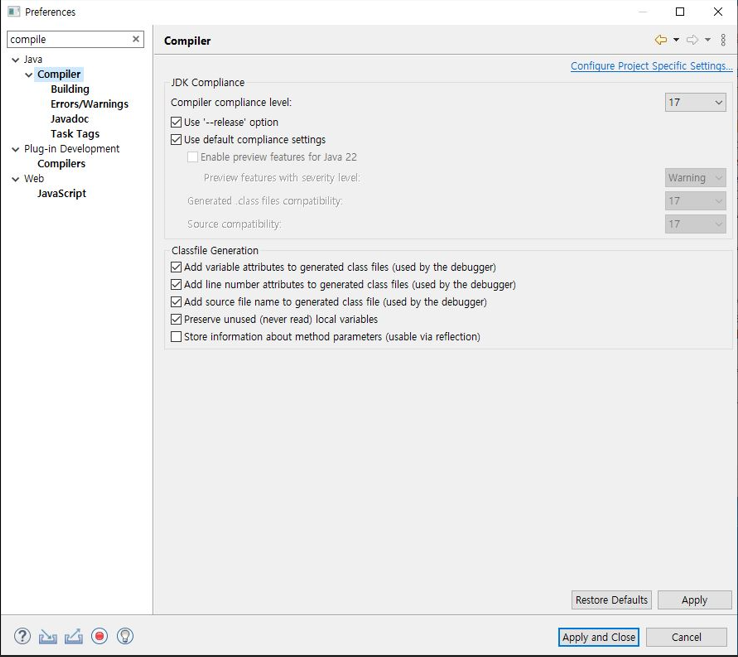
Task: Toggle Add variable attributes to class files
Action: coord(176,267)
